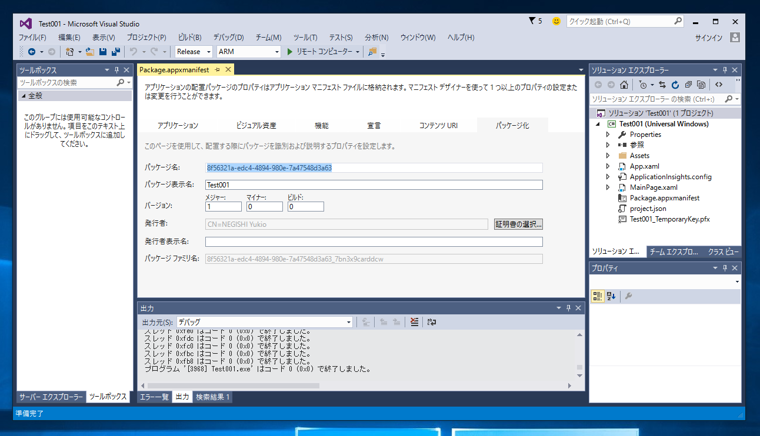Toggle pin on Package.appxmanifest tab

point(217,70)
